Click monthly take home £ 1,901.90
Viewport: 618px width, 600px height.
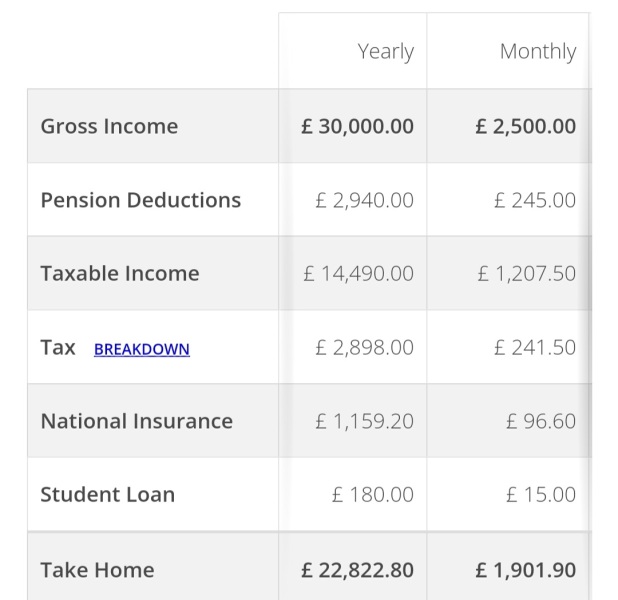[526, 570]
